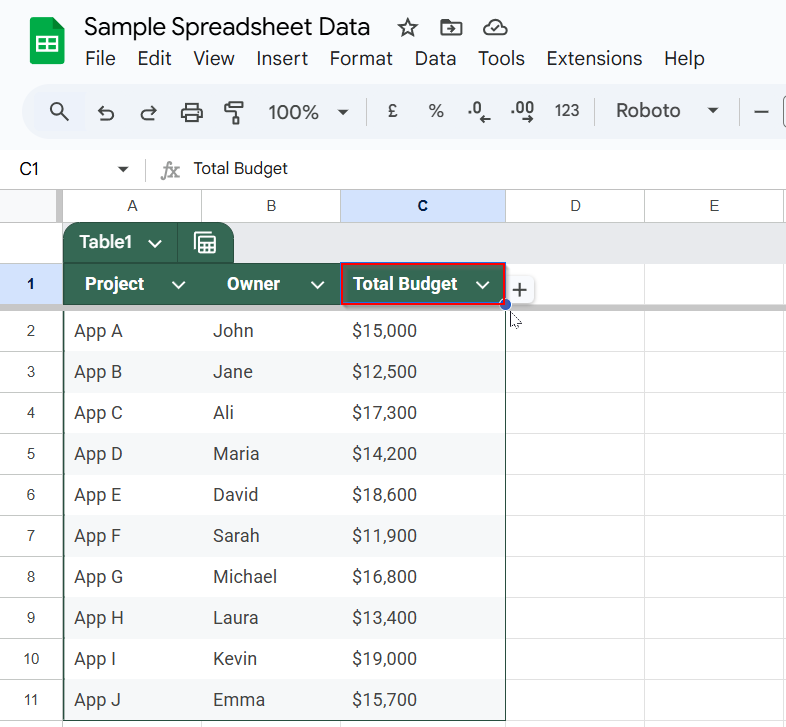Select cell containing $18,600
Viewport: 786px width, 727px height.
point(423,495)
